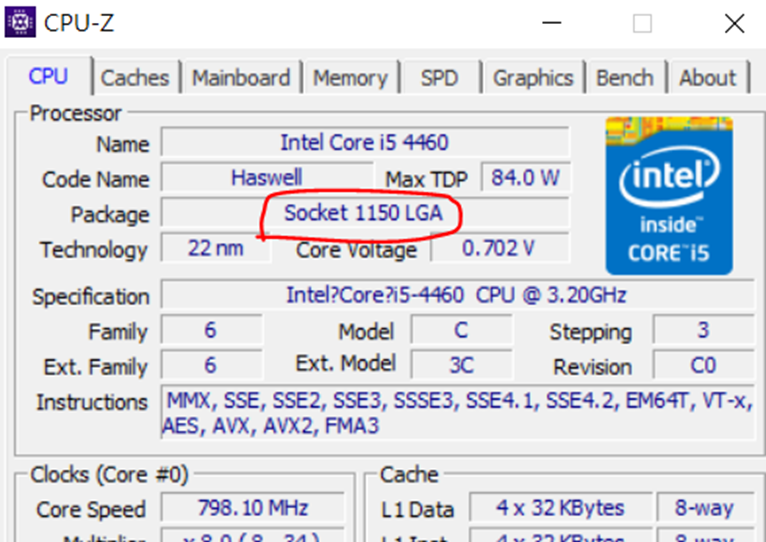Click the Revision value C0
Image resolution: width=766 pixels, height=542 pixels.
pyautogui.click(x=703, y=365)
